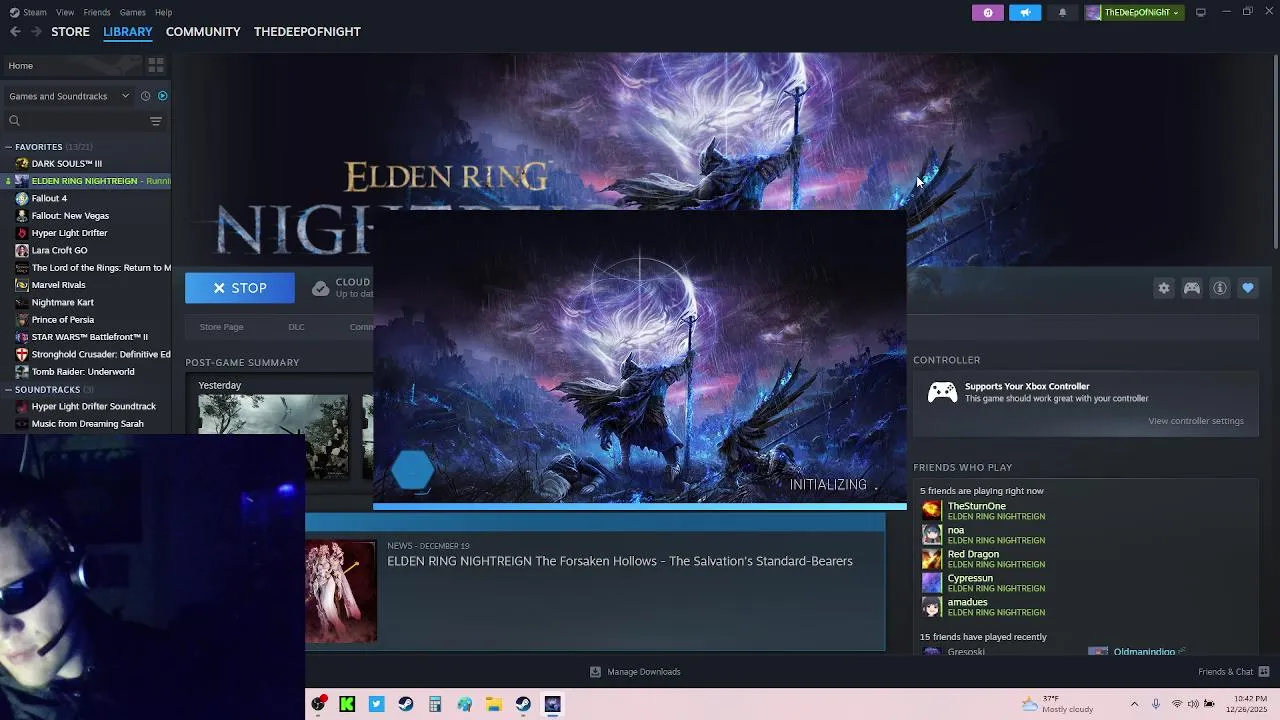The width and height of the screenshot is (1280, 720).
Task: Select Fallout 4 in library
Action: point(49,198)
